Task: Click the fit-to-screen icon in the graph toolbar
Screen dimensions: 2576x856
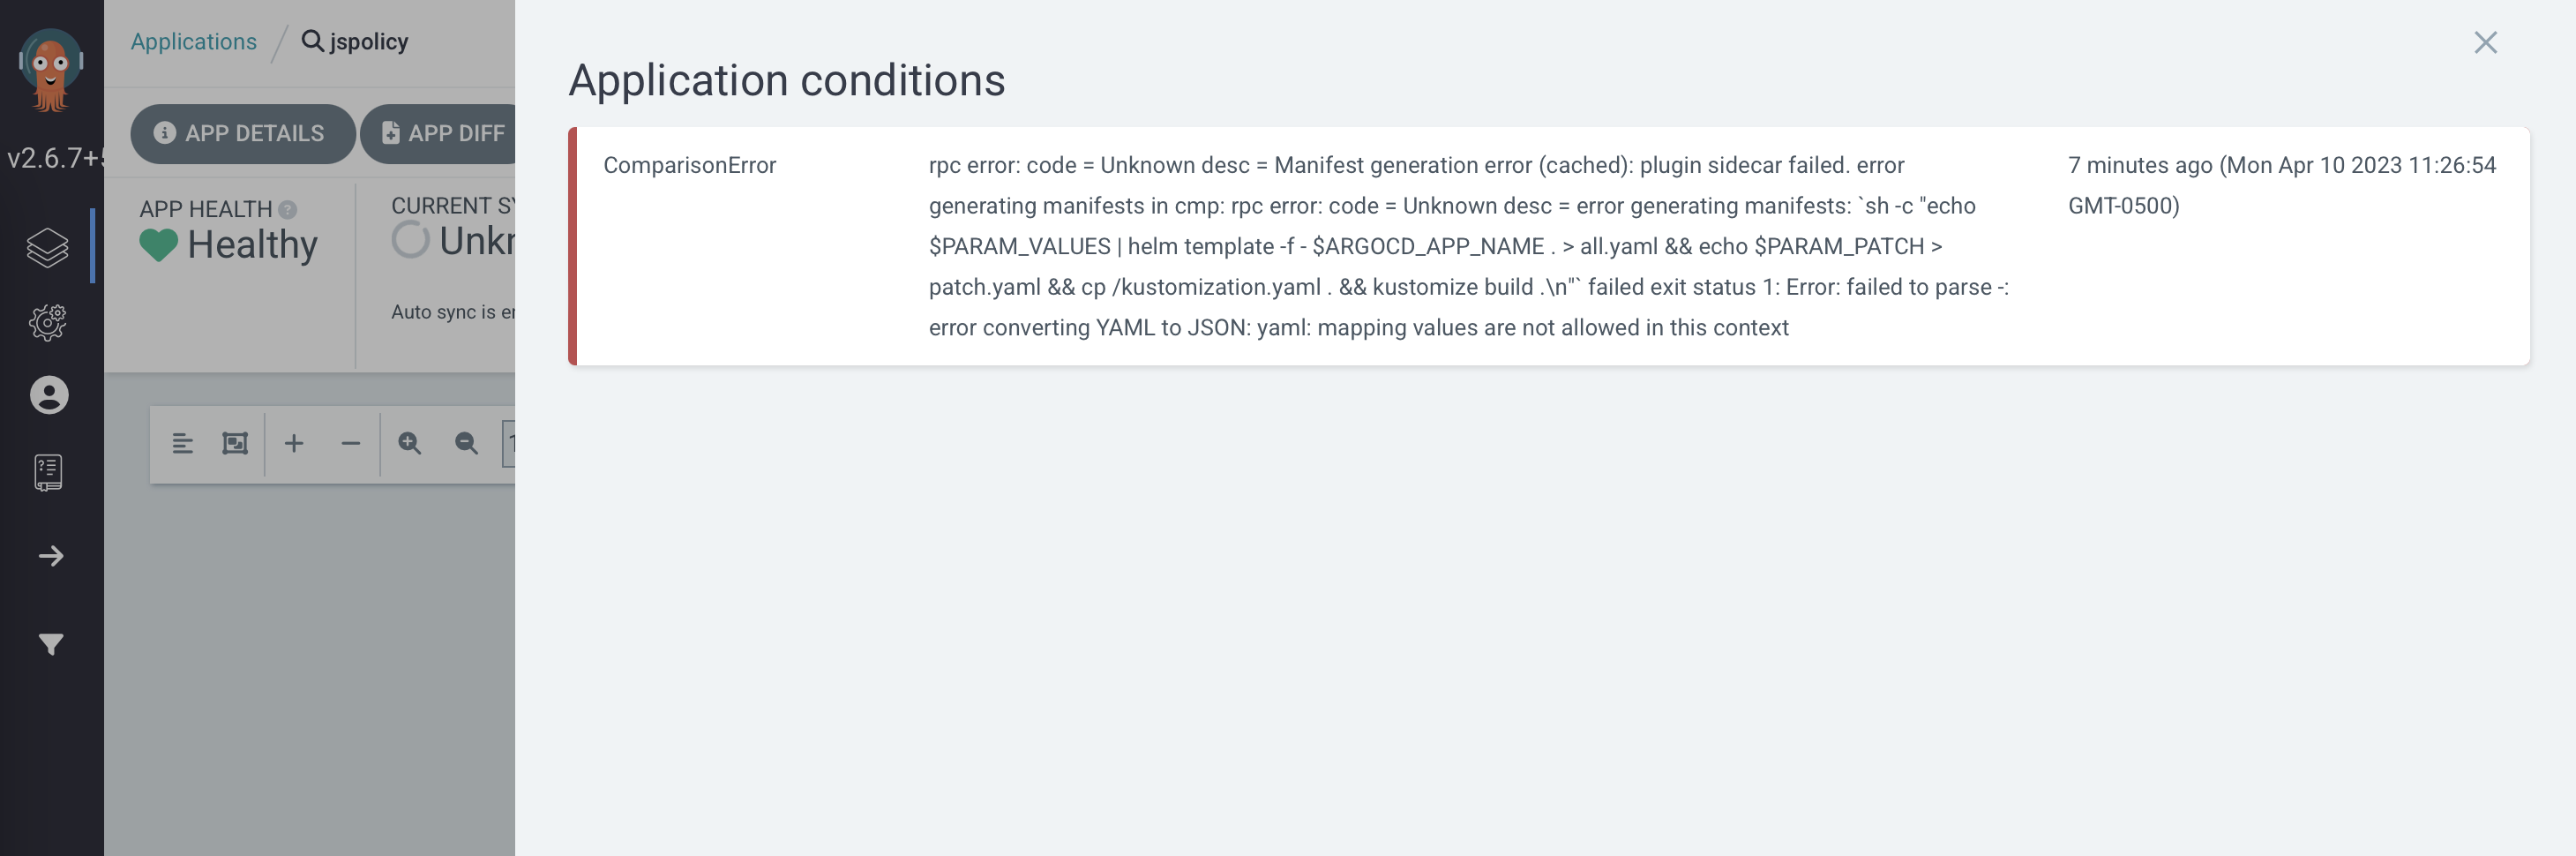Action: 234,443
